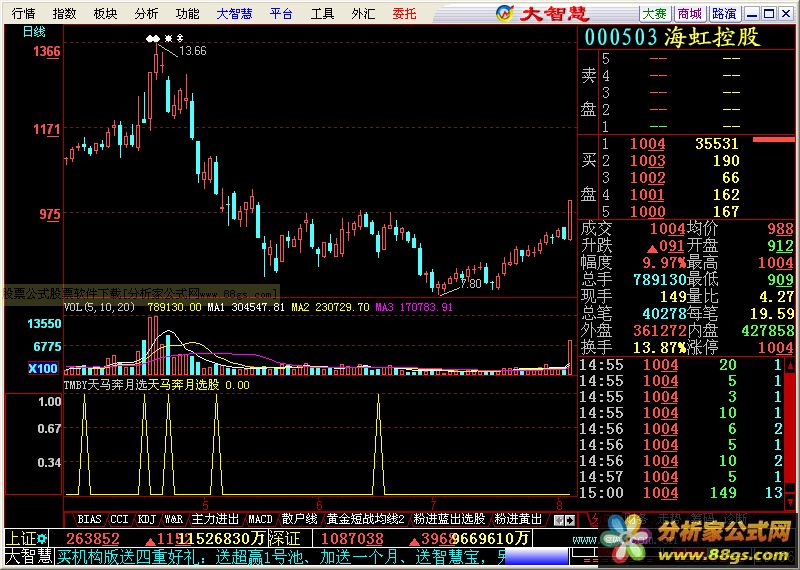Switch to the CCI indicator tab

(x=119, y=519)
